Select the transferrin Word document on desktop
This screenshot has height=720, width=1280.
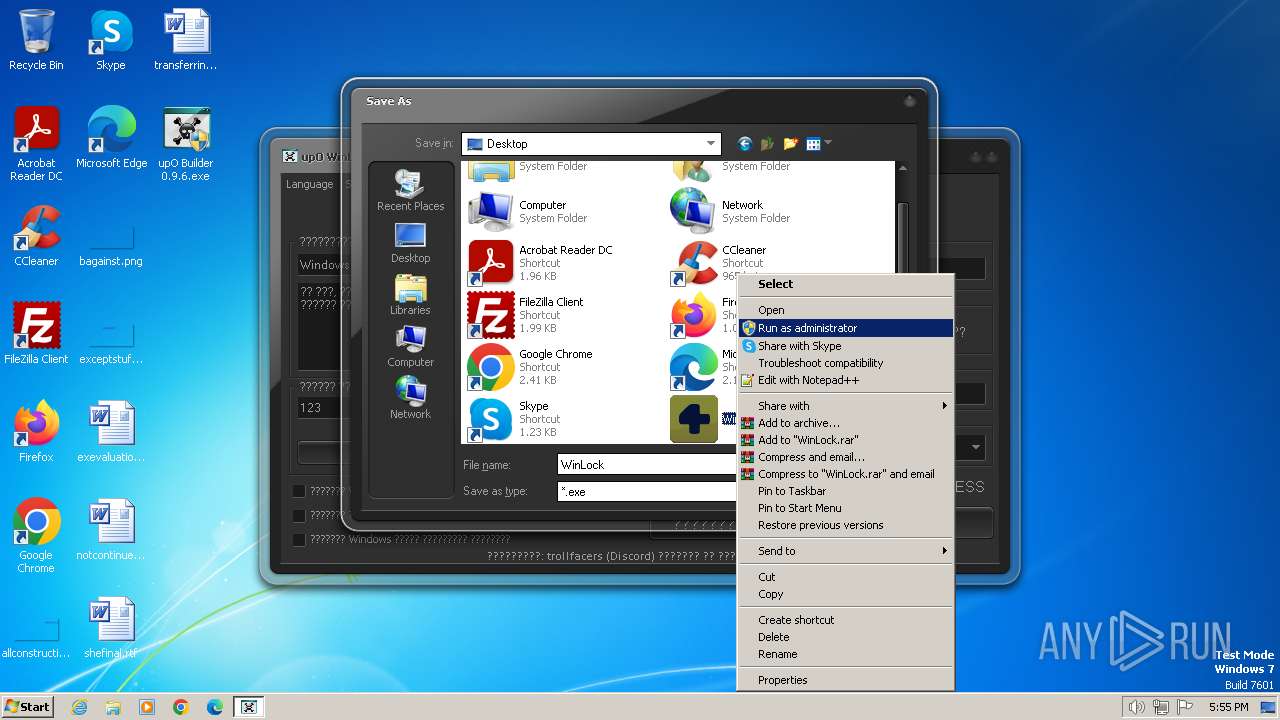186,40
